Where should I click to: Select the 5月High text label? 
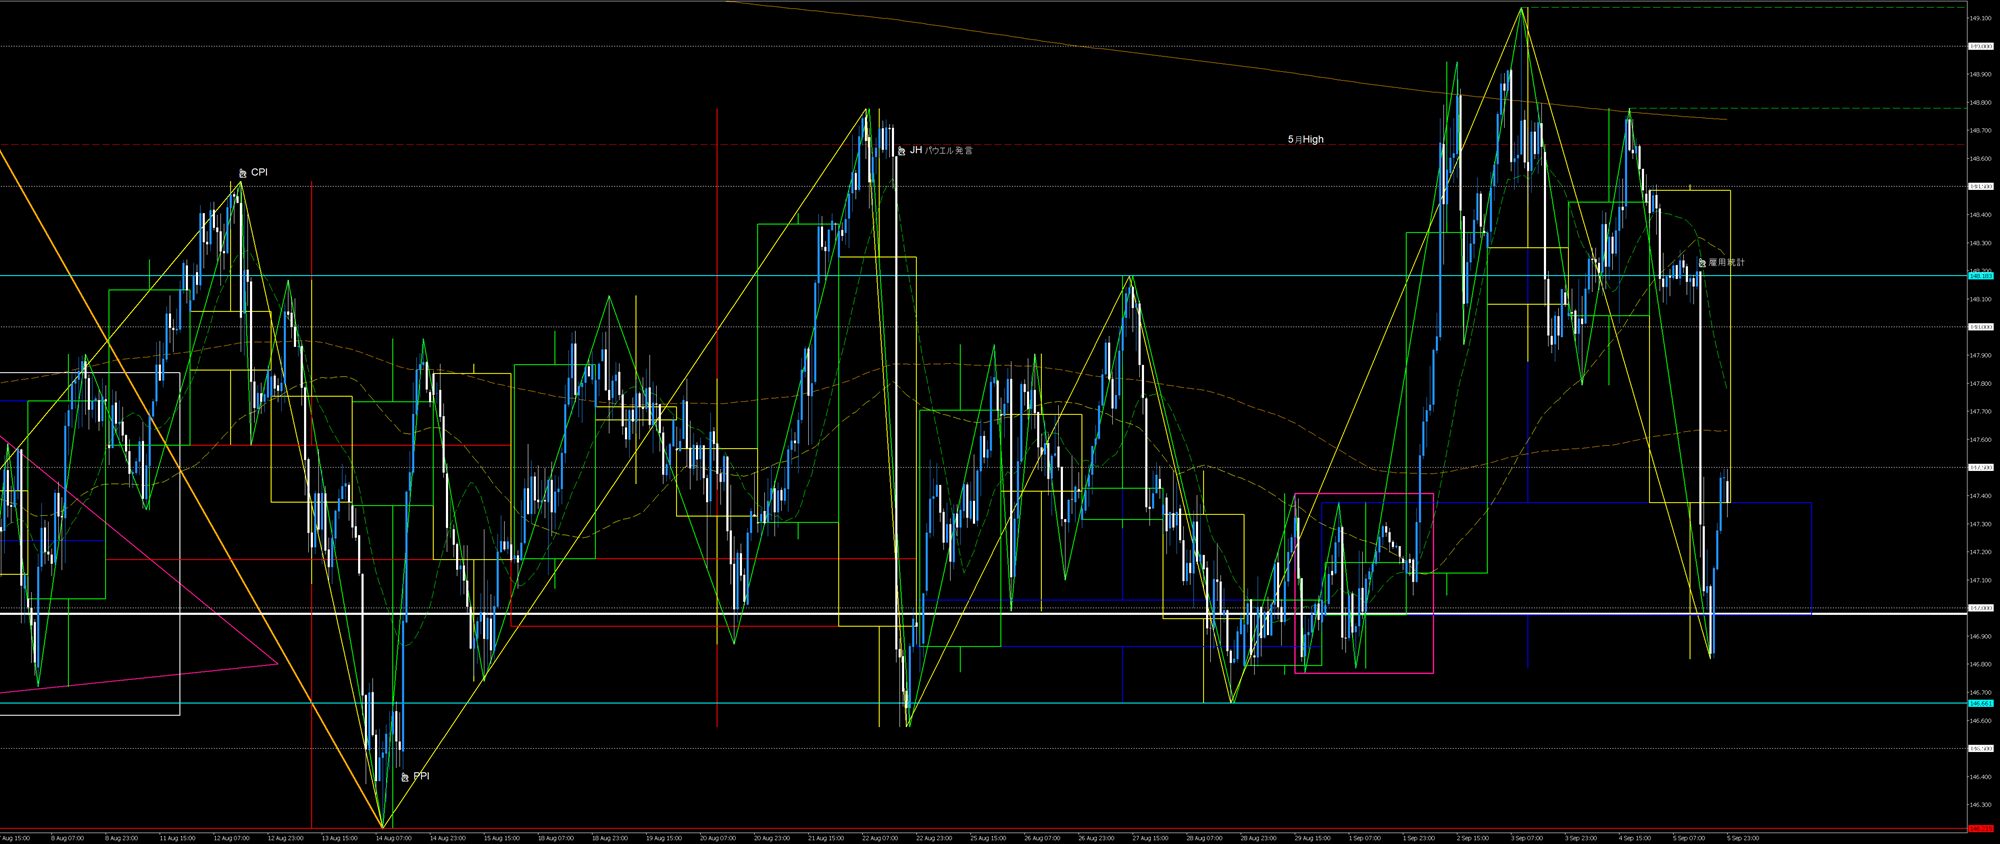point(1305,140)
